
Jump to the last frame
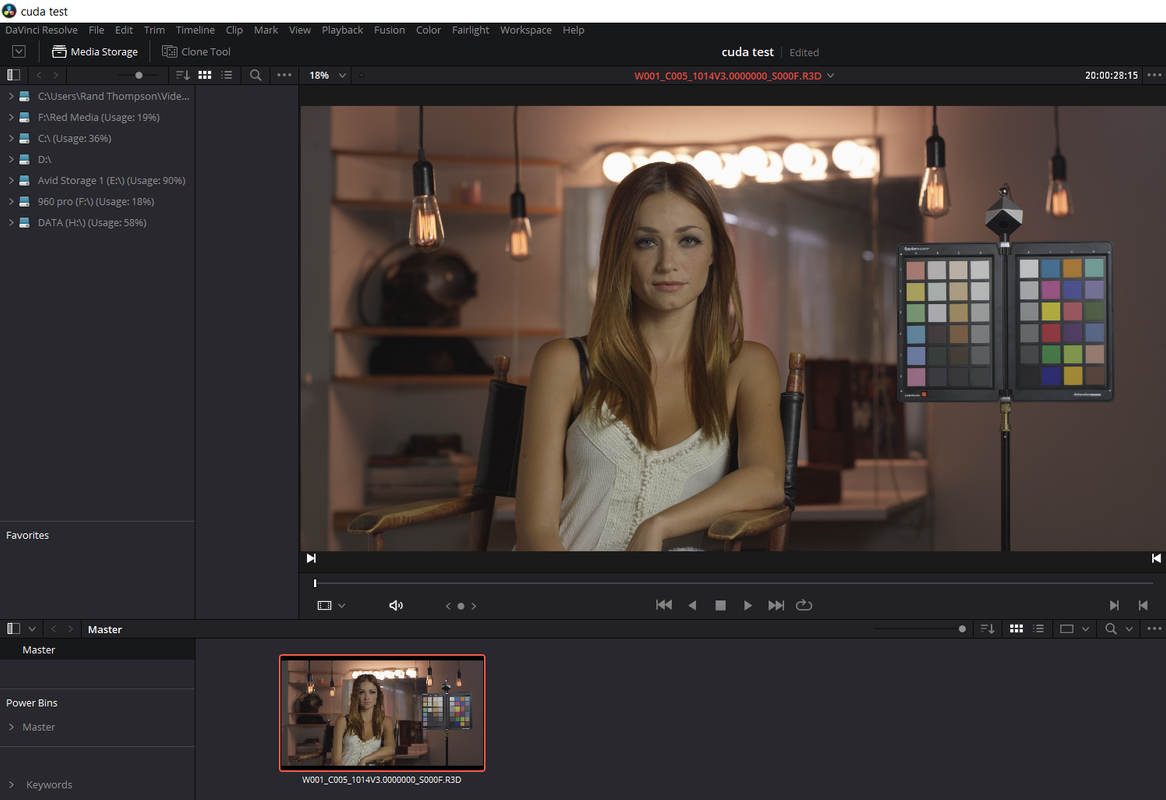point(776,605)
